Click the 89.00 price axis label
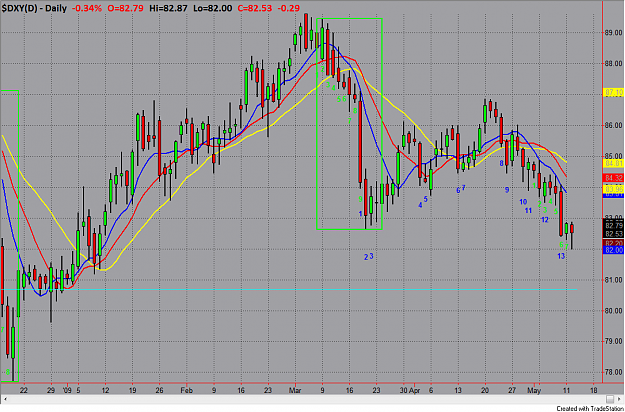The height and width of the screenshot is (412, 625). point(614,33)
